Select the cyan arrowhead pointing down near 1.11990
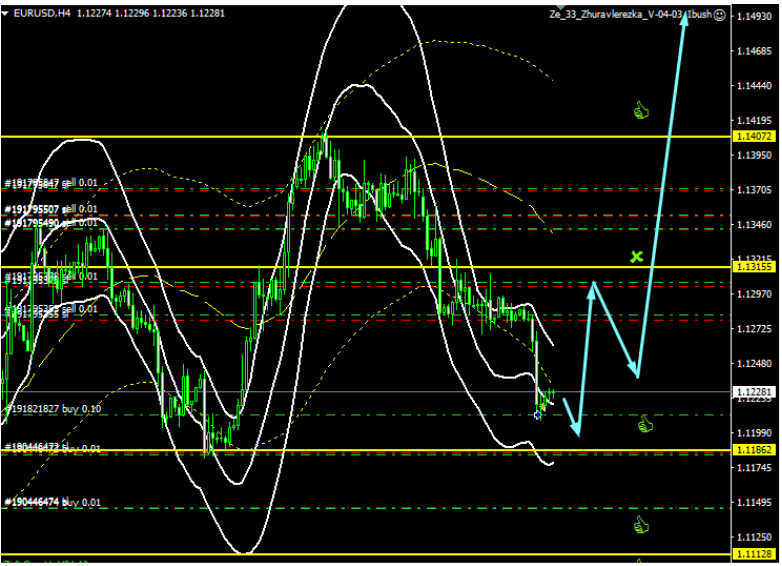This screenshot has height=566, width=782. tap(577, 429)
